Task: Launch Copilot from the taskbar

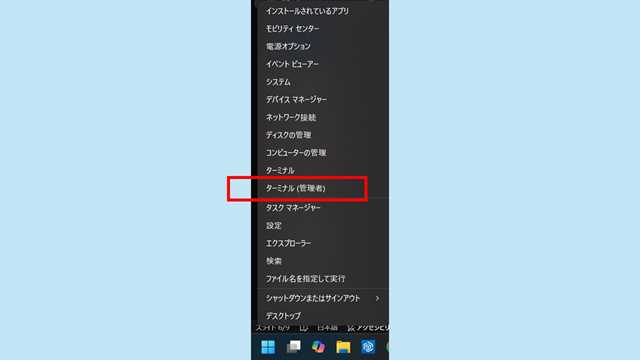Action: point(318,347)
